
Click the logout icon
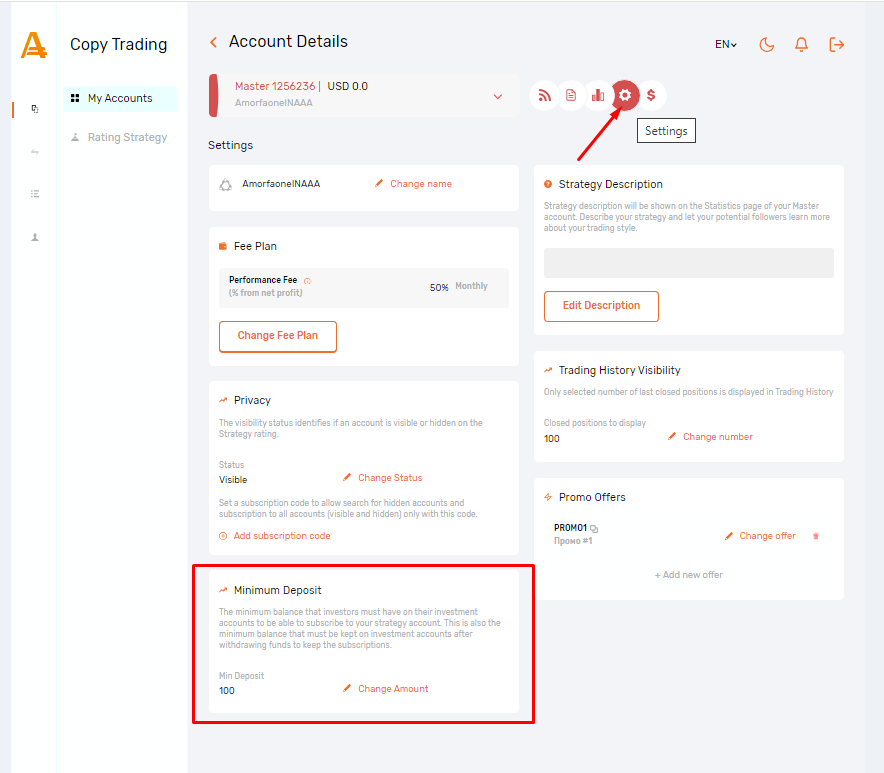click(837, 44)
